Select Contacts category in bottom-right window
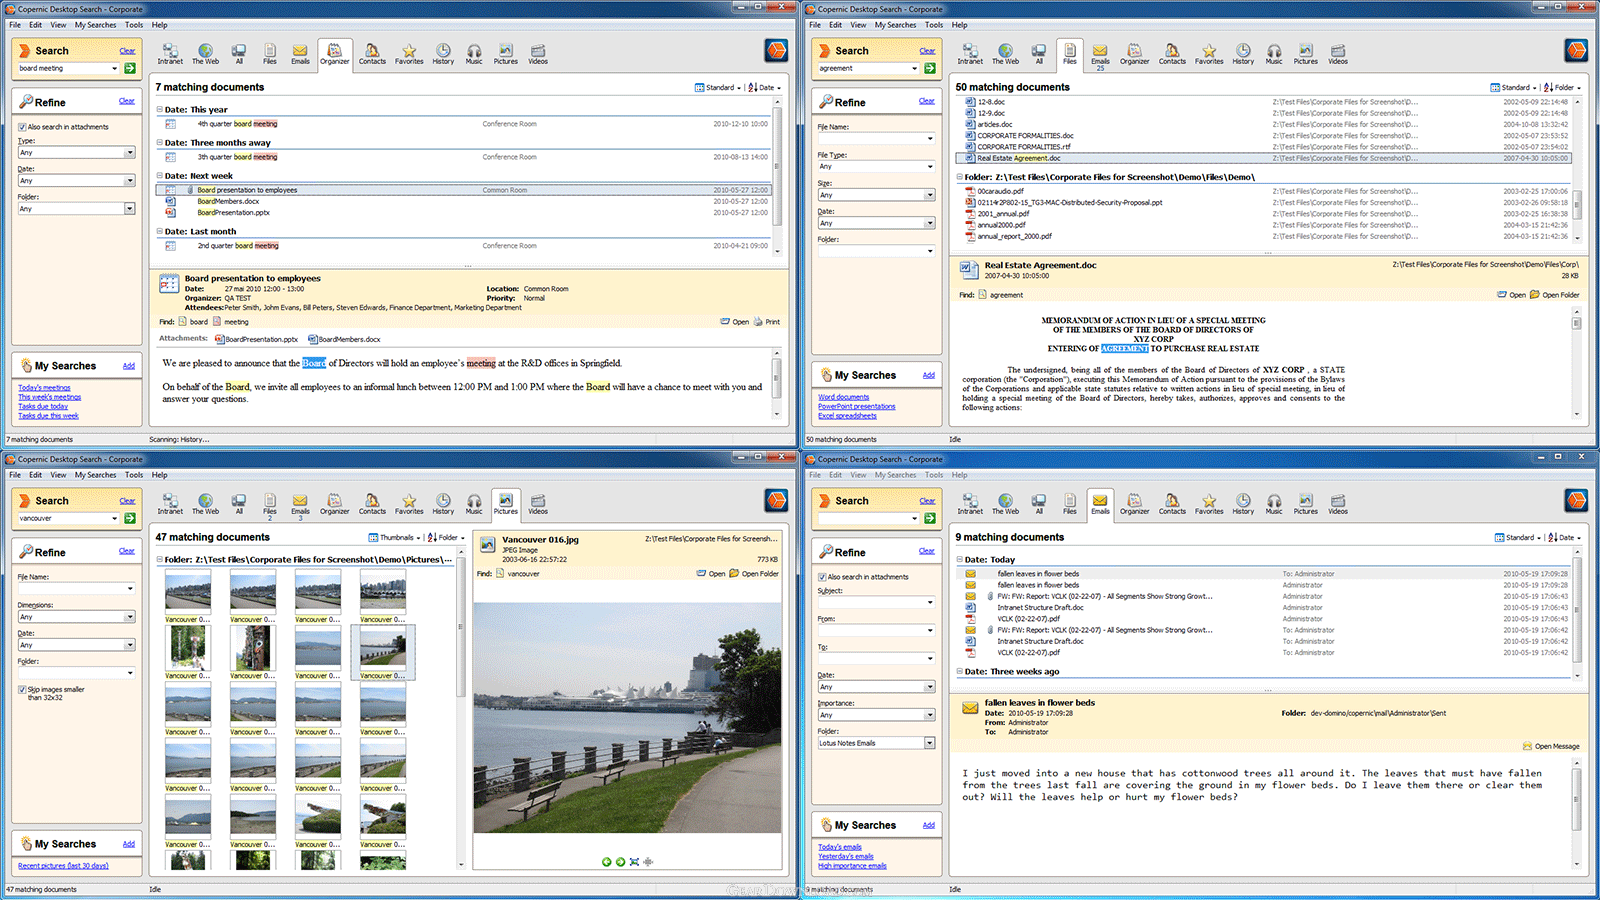1600x900 pixels. point(1172,503)
